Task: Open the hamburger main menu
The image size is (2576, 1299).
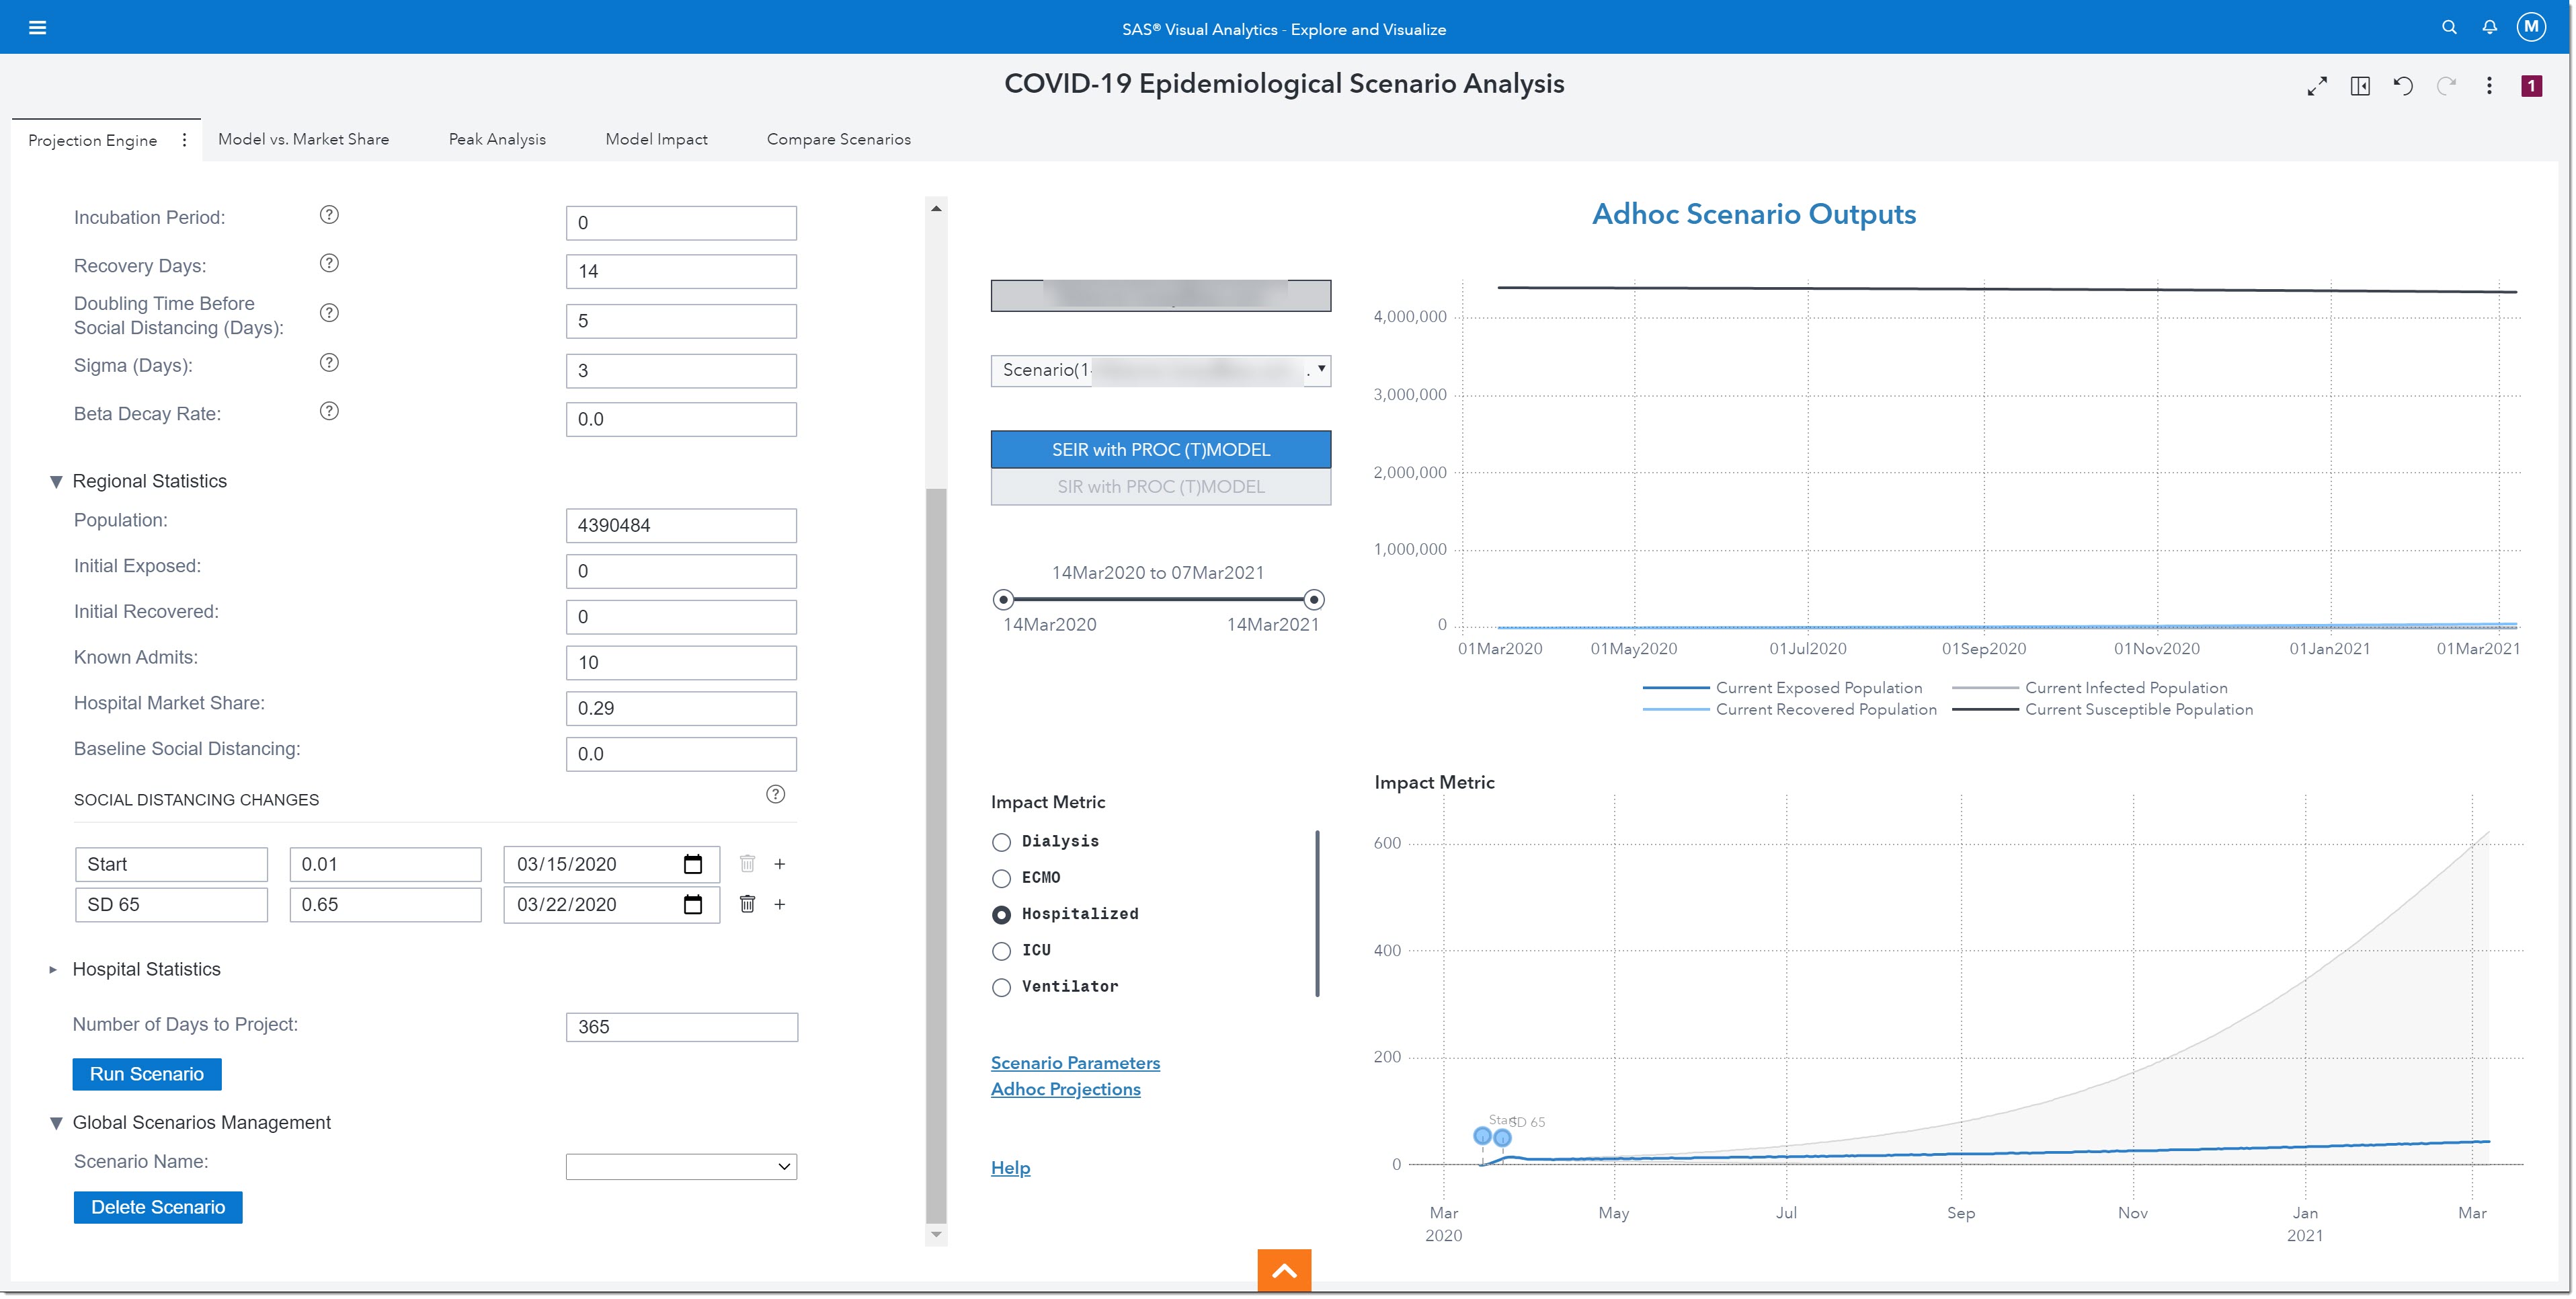Action: [x=37, y=27]
